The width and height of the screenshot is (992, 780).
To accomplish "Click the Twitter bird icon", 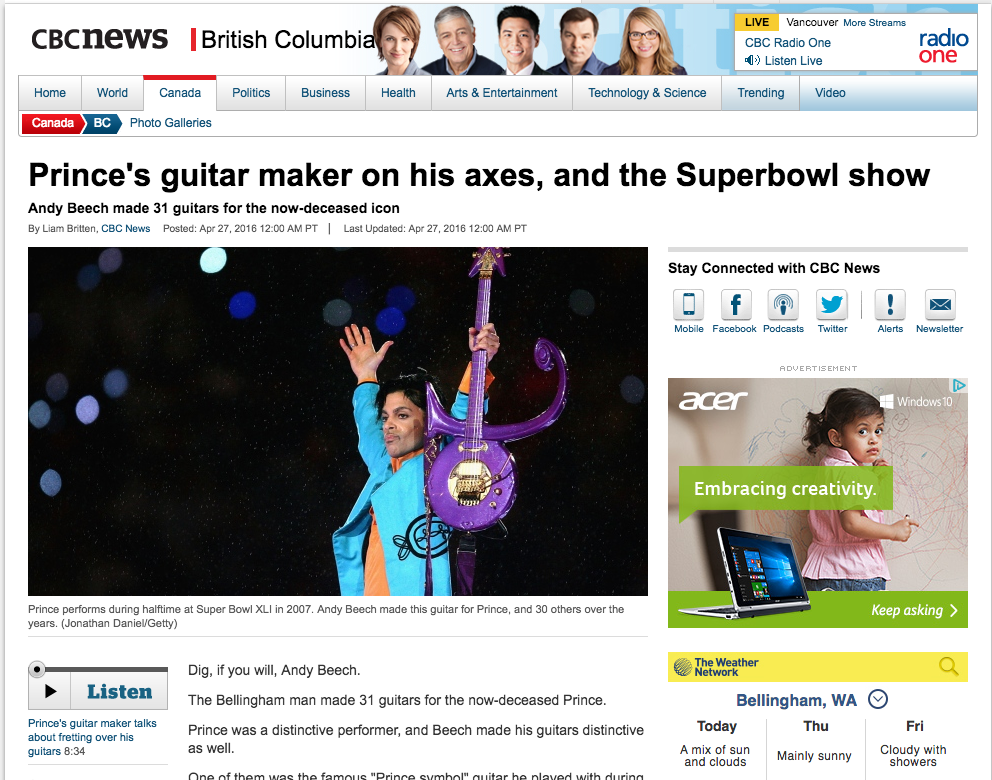I will [x=831, y=304].
